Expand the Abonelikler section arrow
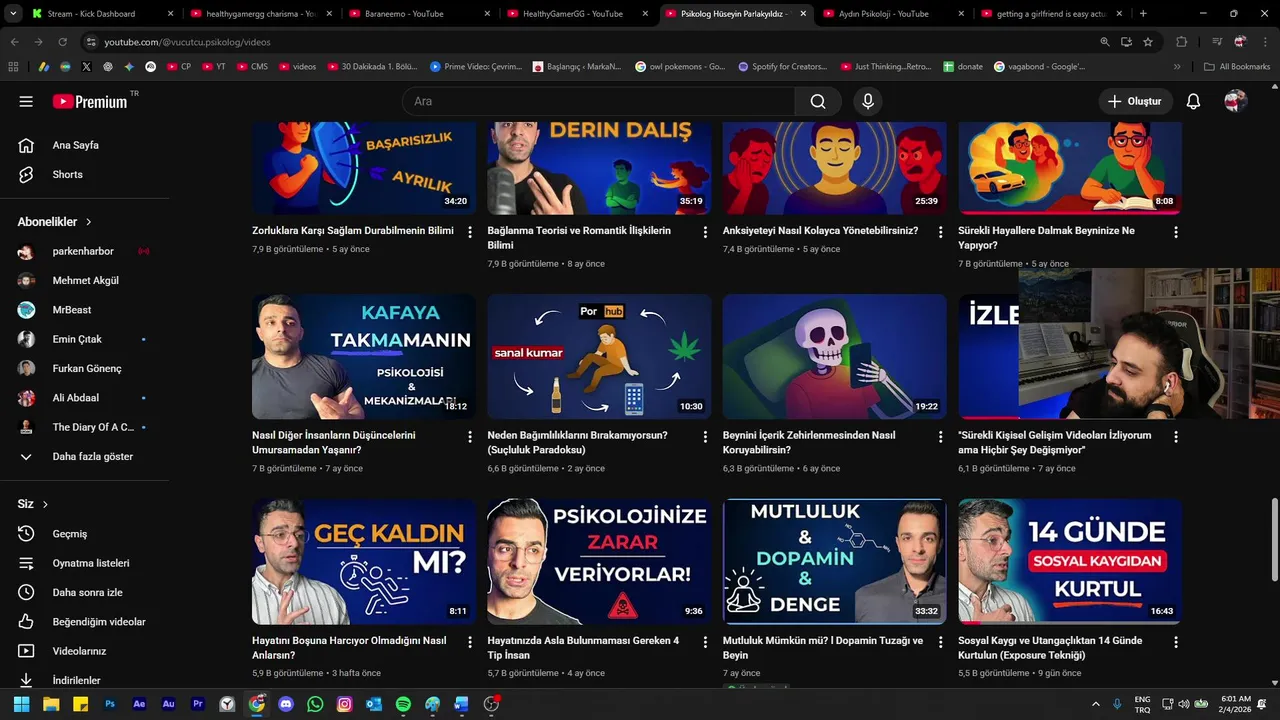The height and width of the screenshot is (720, 1280). (x=88, y=222)
